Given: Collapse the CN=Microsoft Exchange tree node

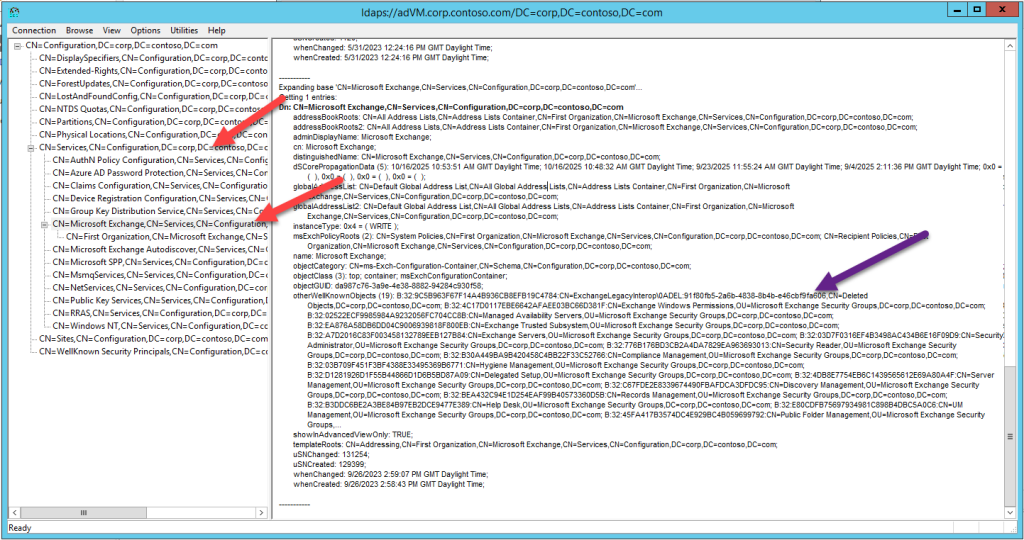Looking at the screenshot, I should (45, 224).
